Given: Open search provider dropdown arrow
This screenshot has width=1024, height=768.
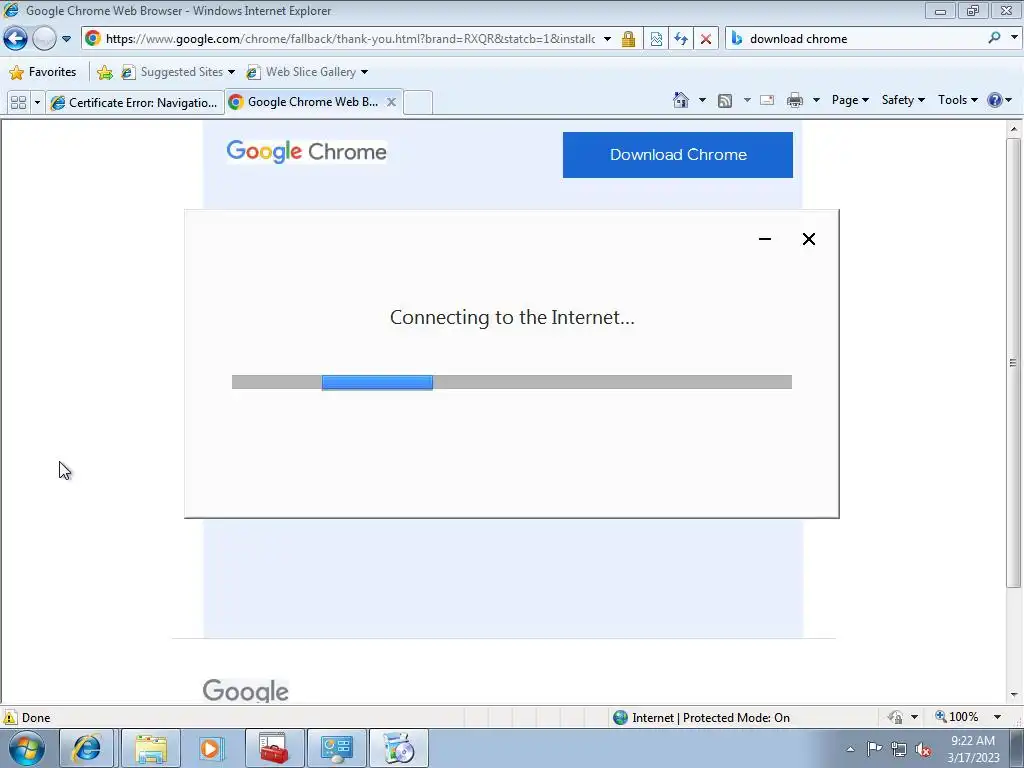Looking at the screenshot, I should 1014,38.
